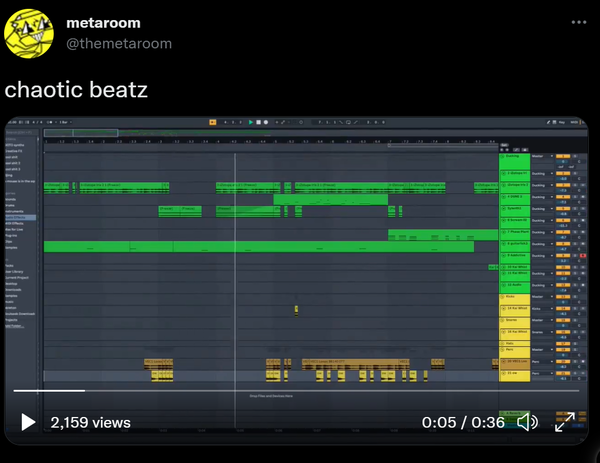Select the arrangement overview zoom region
The width and height of the screenshot is (600, 463).
pos(81,133)
